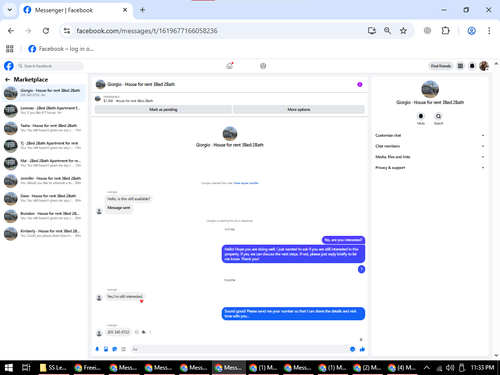Open Windows Start menu
Viewport: 500px width, 375px height.
[x=9, y=368]
